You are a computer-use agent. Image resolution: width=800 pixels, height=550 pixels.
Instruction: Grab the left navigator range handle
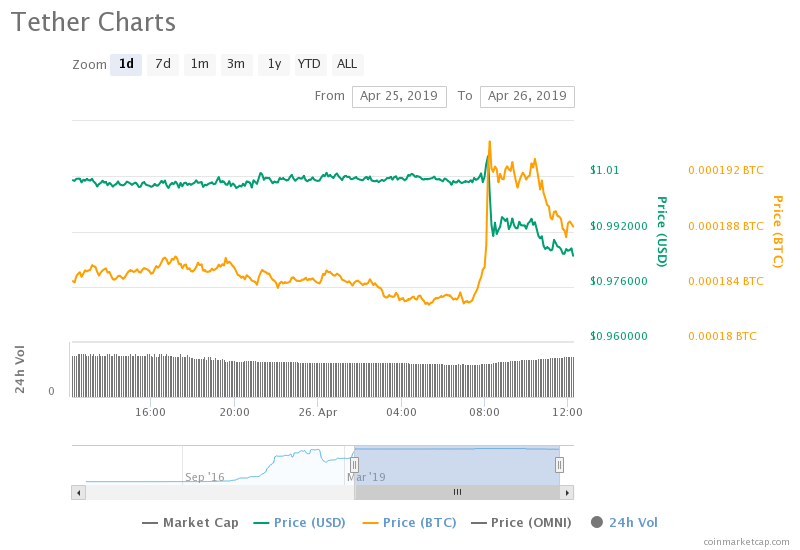pyautogui.click(x=354, y=465)
